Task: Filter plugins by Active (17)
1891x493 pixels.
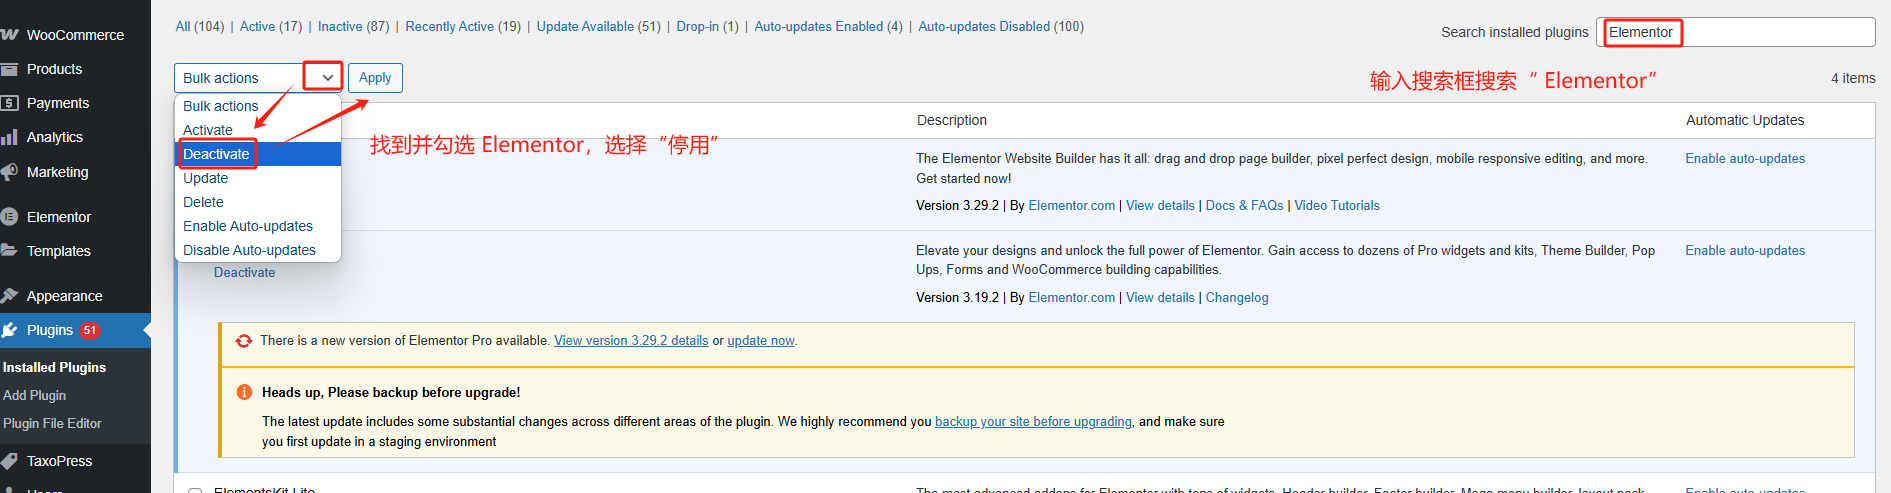Action: click(271, 26)
